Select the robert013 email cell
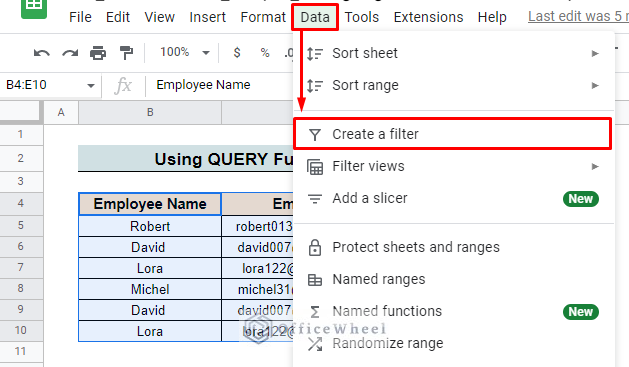Screen dimensions: 629x367 [258, 226]
